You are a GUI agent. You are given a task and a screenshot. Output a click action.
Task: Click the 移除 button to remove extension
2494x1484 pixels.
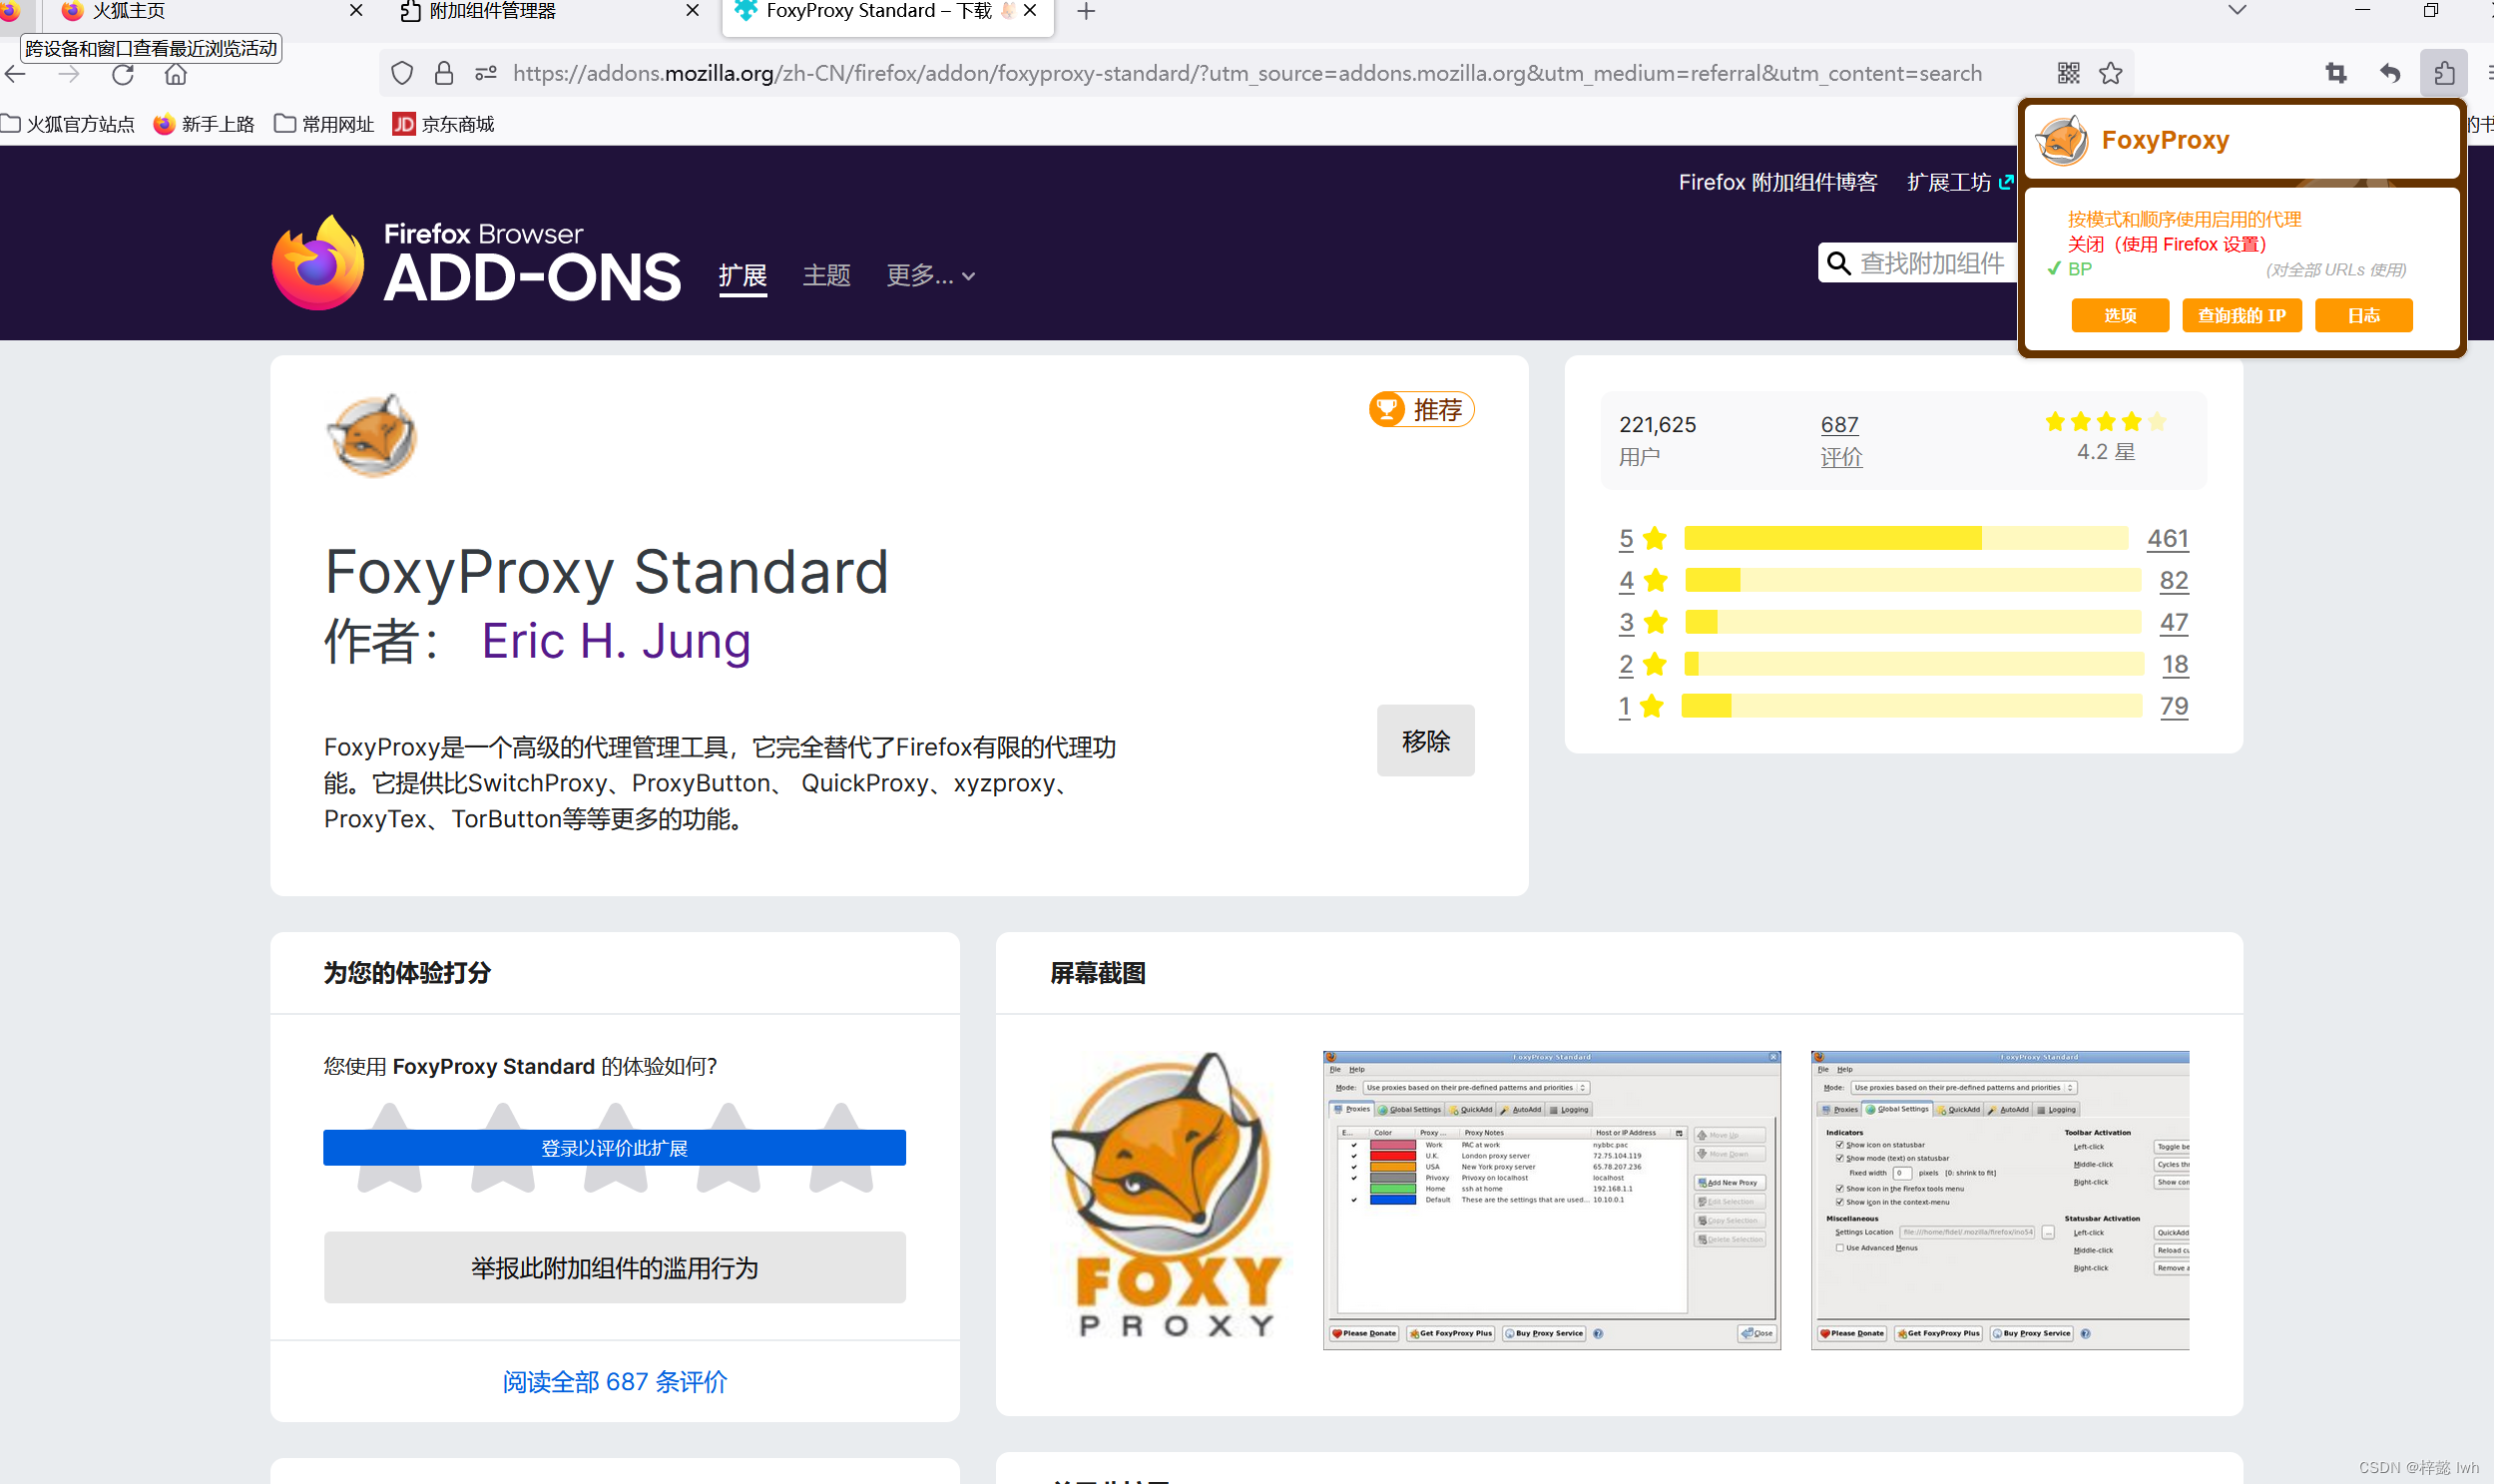pyautogui.click(x=1425, y=741)
